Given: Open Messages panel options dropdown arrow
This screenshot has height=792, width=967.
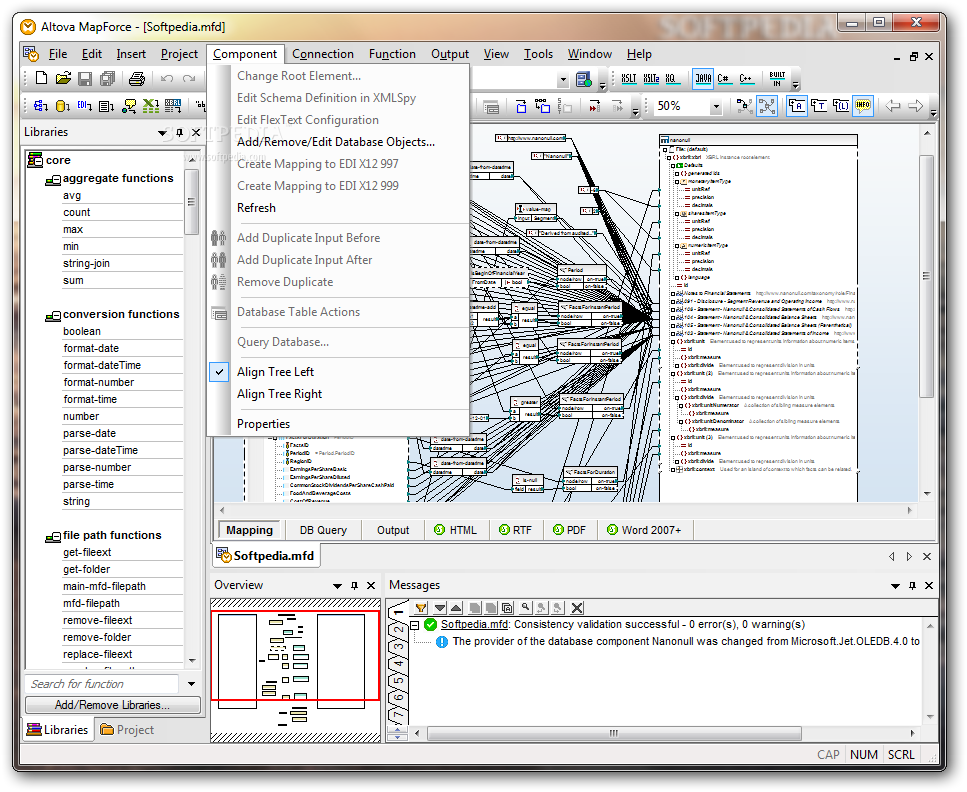Looking at the screenshot, I should coord(895,585).
